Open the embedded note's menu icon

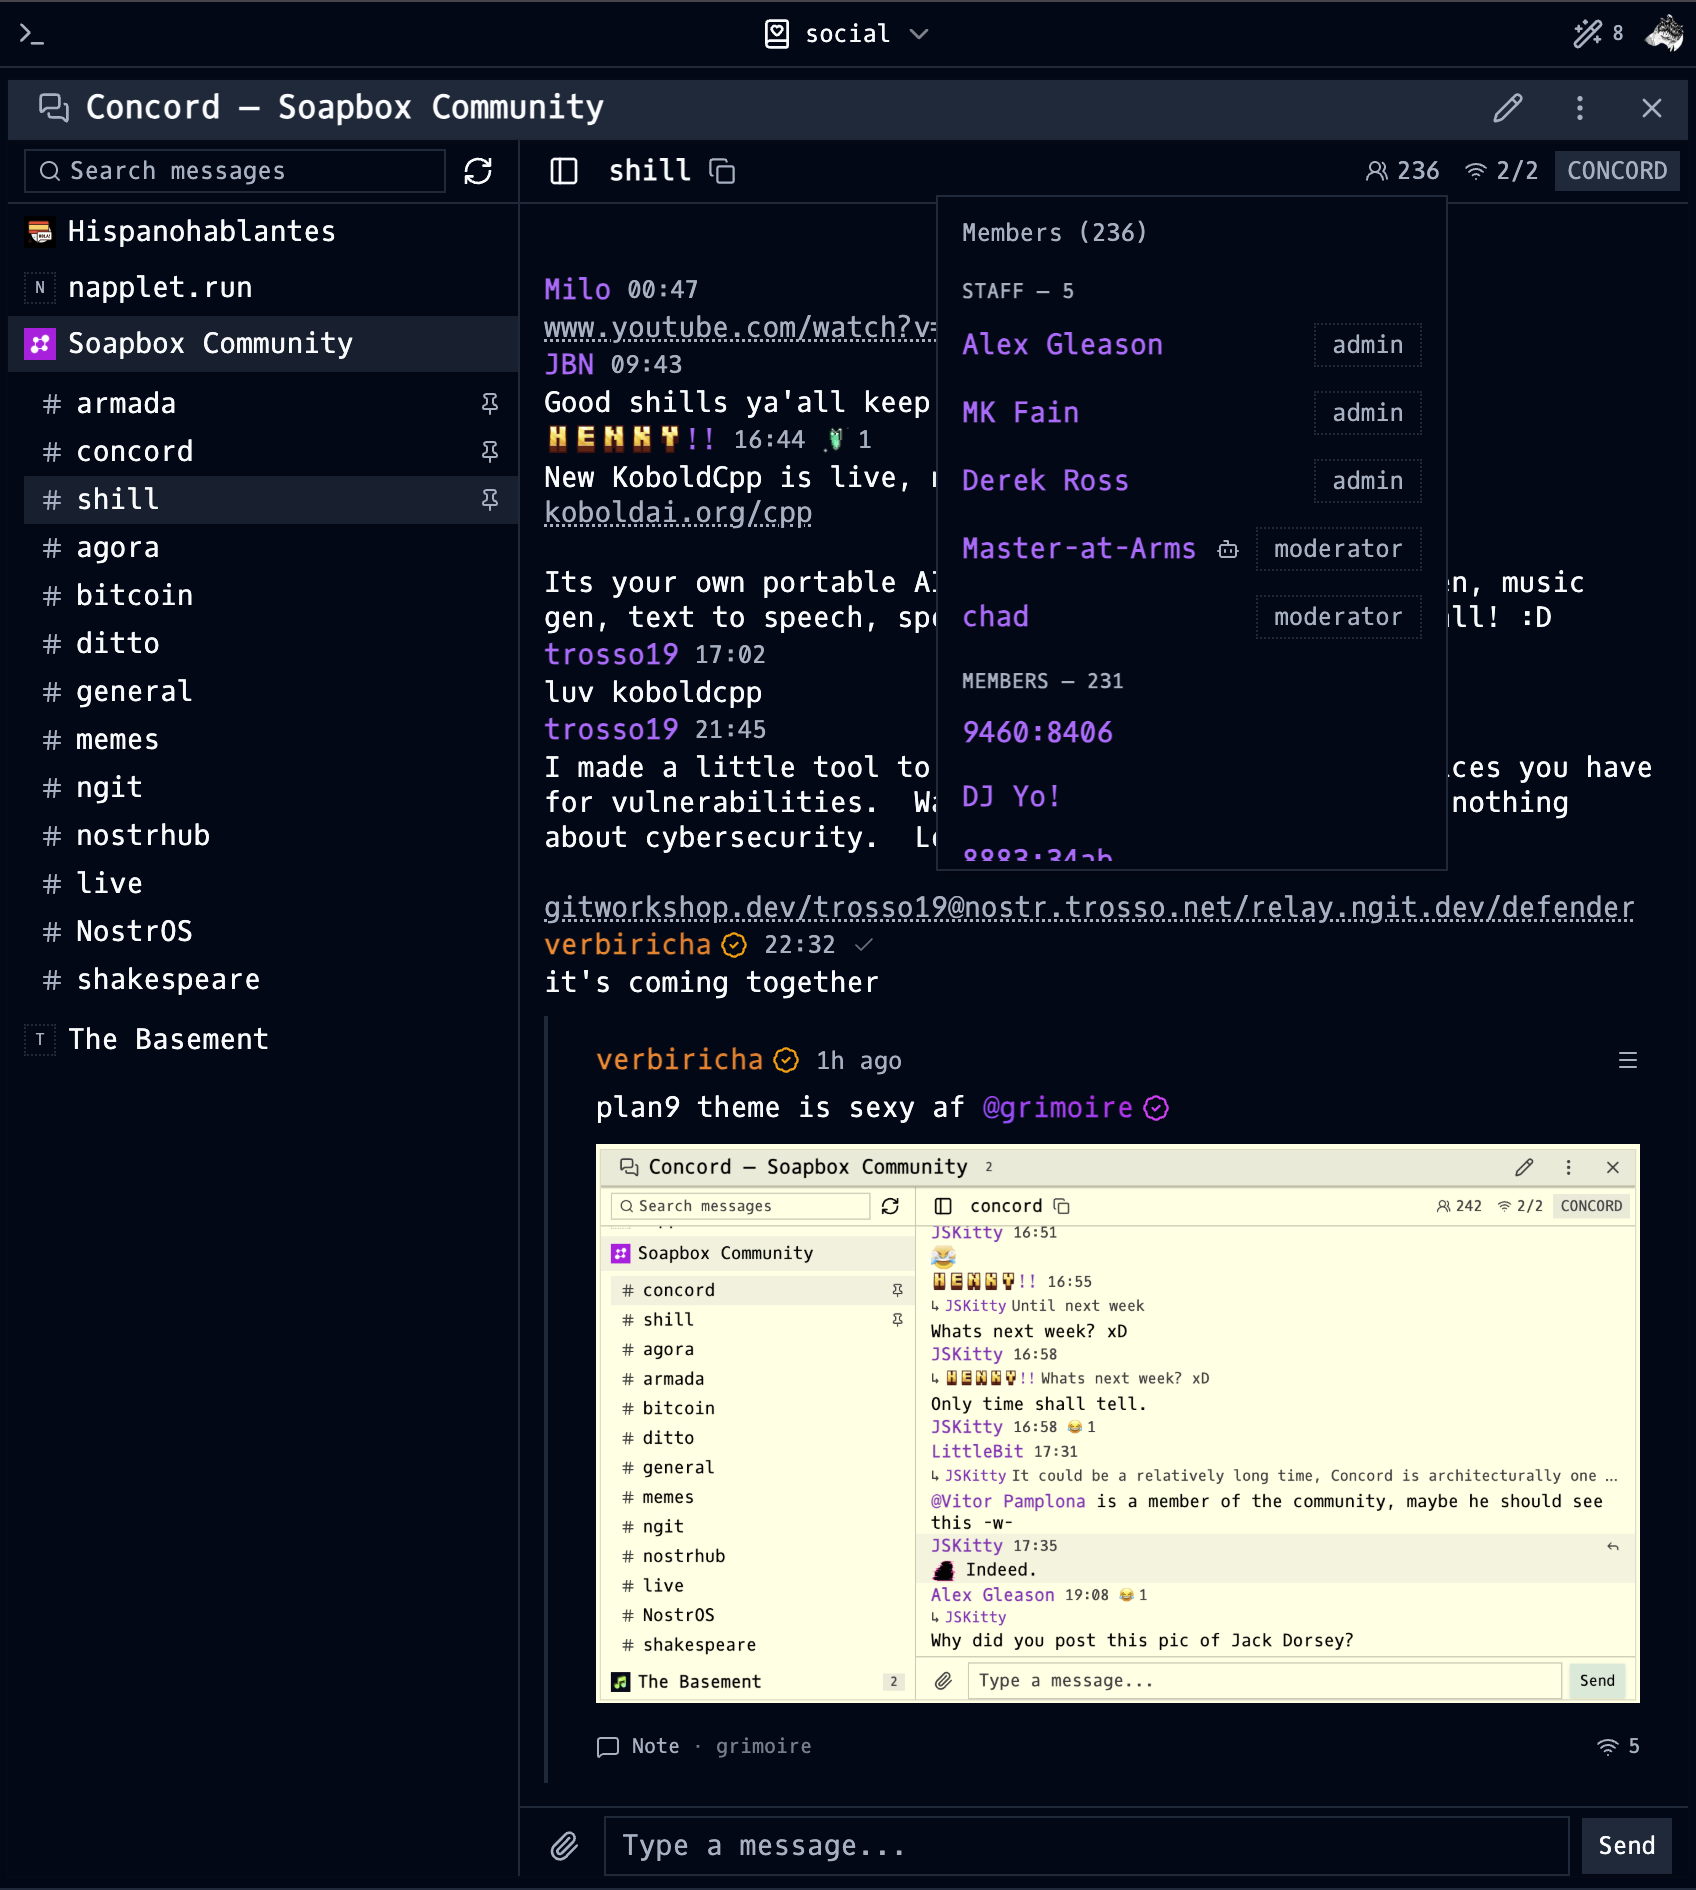pyautogui.click(x=1628, y=1060)
